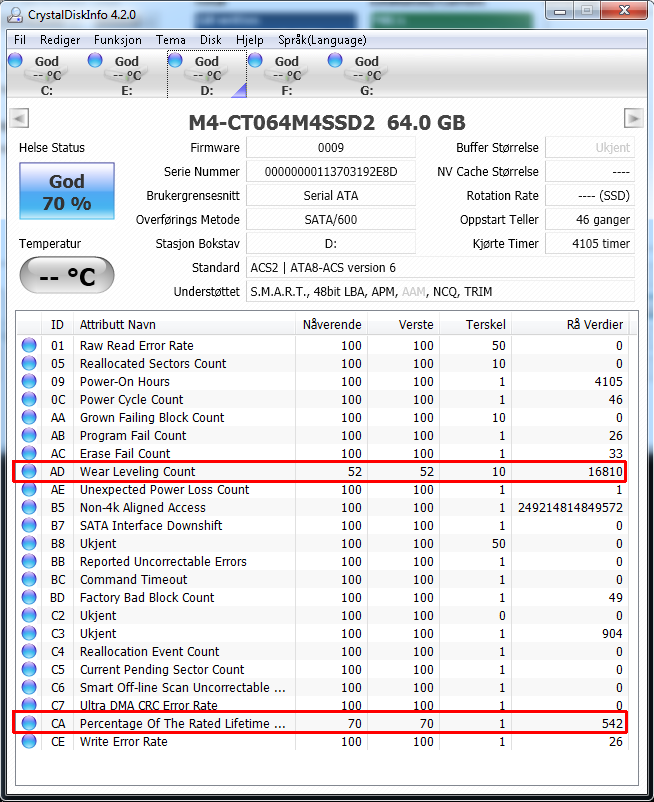Click the ---- (SSD) rotation rate field

tap(590, 196)
